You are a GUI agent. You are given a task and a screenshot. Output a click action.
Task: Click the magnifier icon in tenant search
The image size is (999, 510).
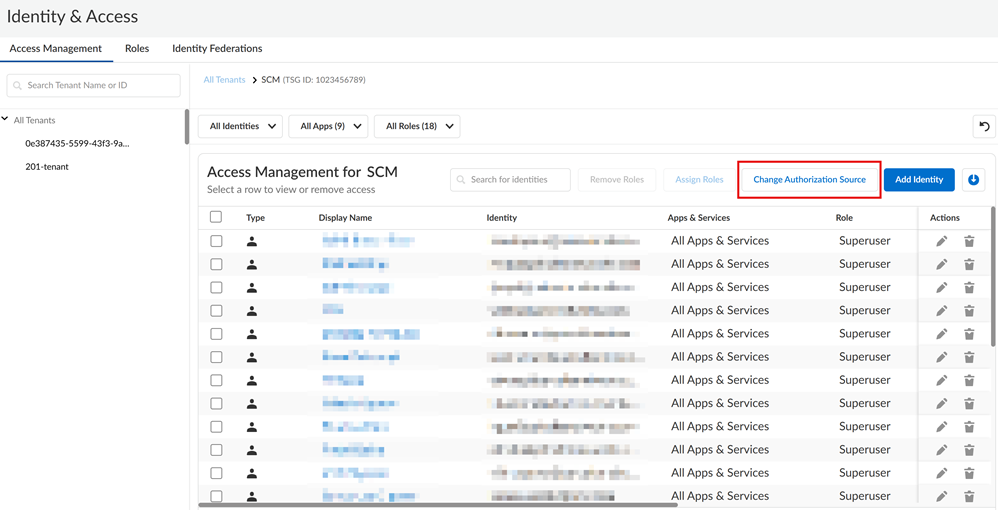point(18,86)
